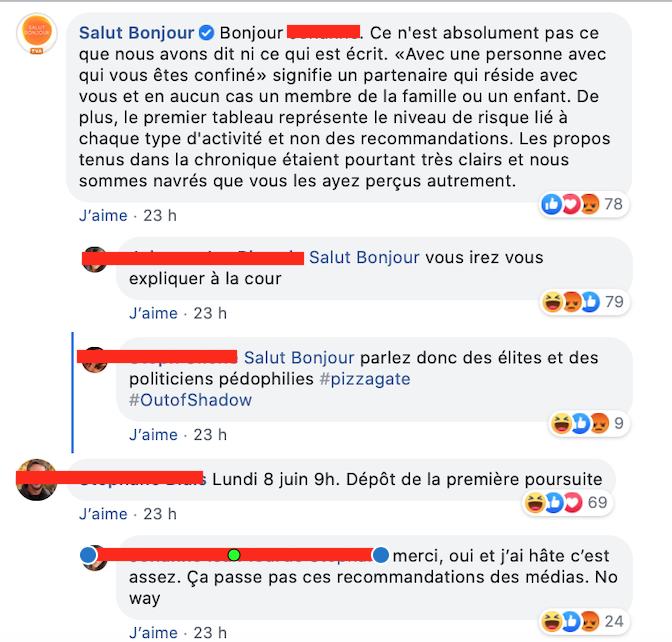This screenshot has width=672, height=642.
Task: Open the Salut Bonjour mention in the court reply
Action: click(364, 257)
